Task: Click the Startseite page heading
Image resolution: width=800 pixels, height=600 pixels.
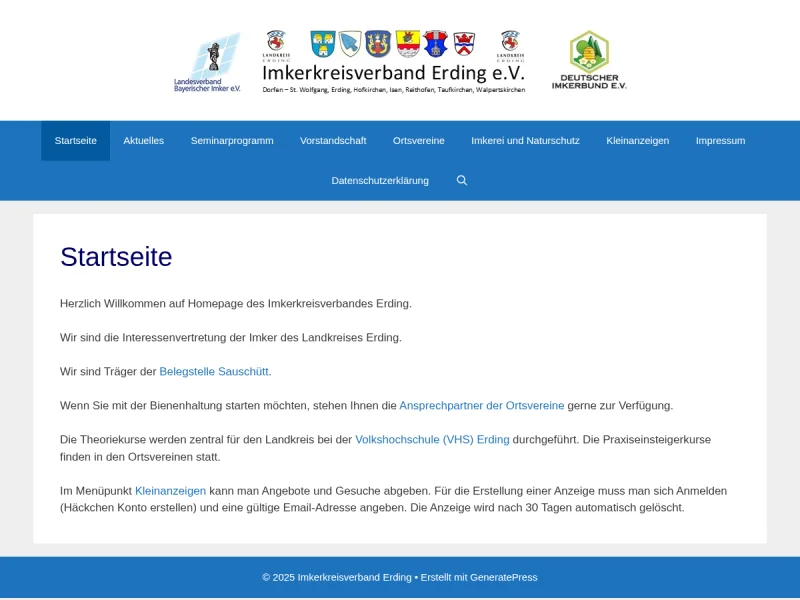Action: 116,257
